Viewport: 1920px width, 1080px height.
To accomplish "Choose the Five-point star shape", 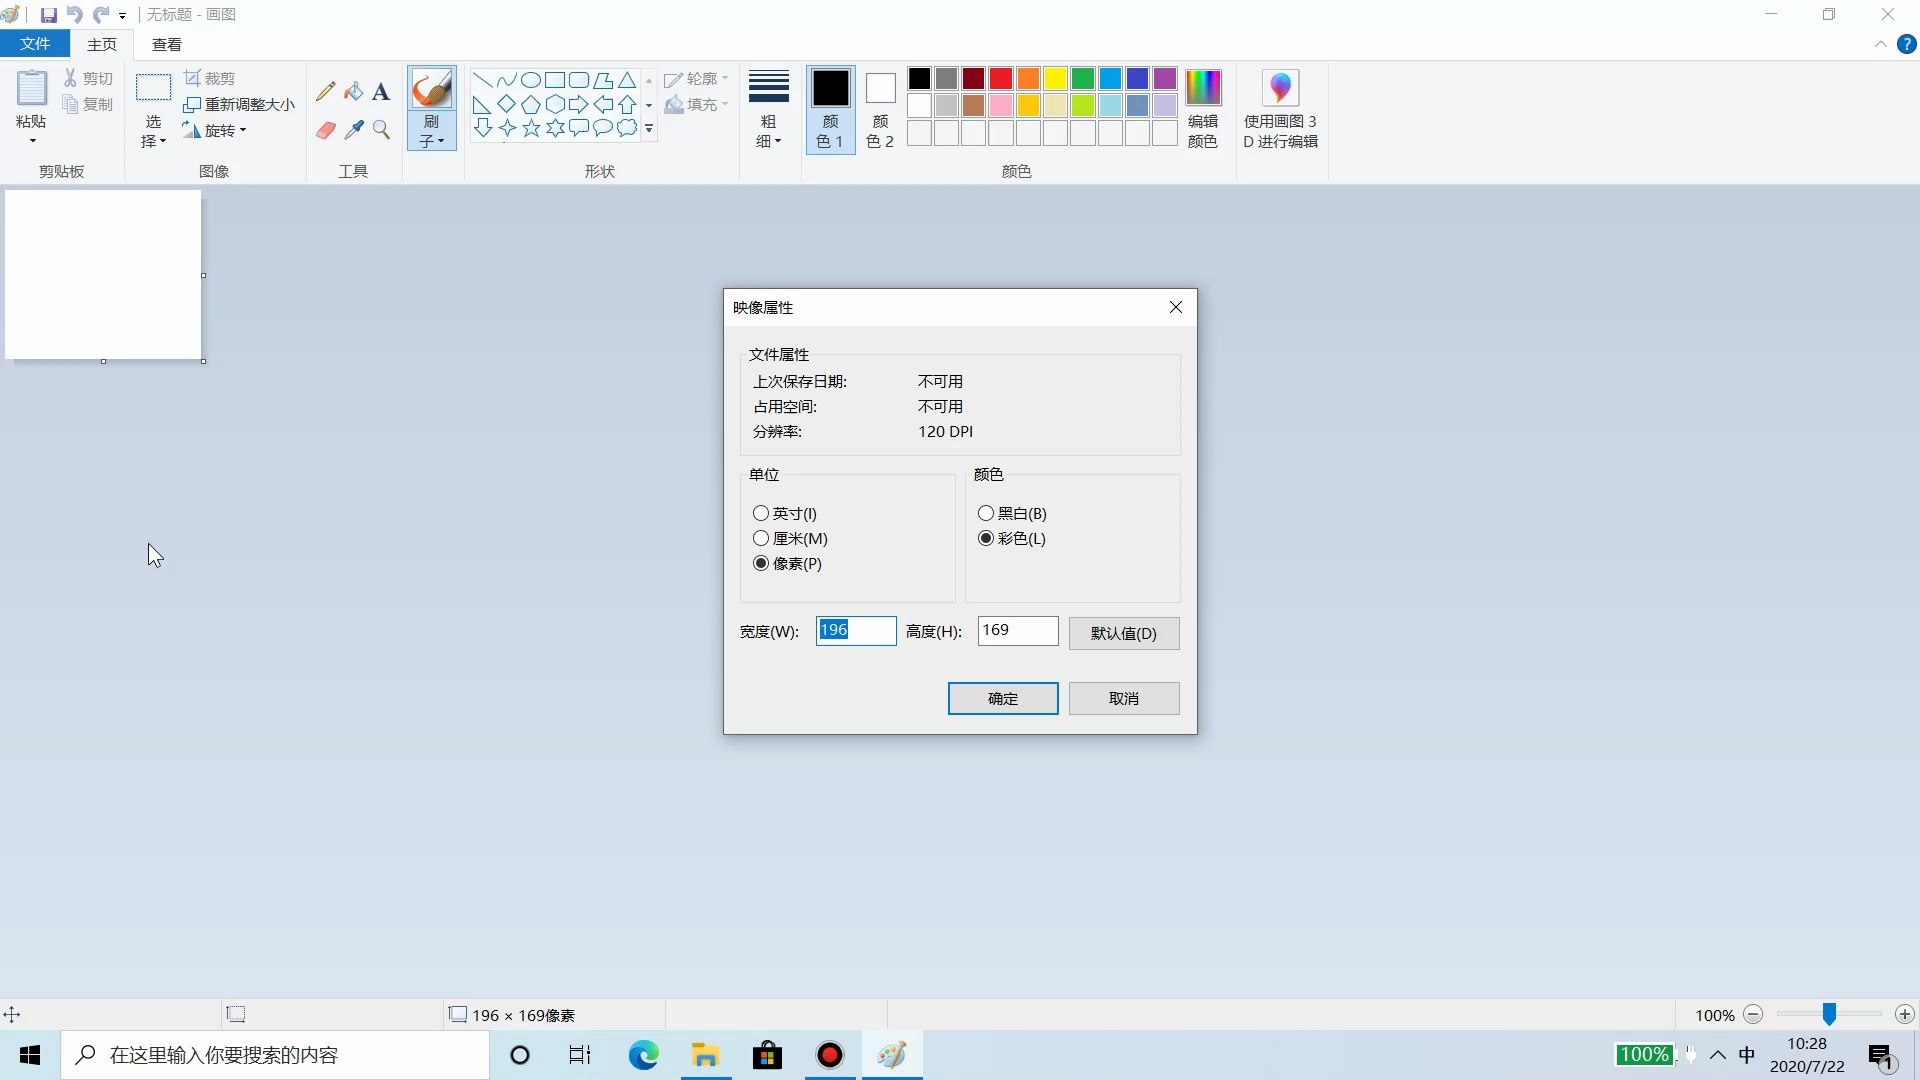I will (x=531, y=128).
